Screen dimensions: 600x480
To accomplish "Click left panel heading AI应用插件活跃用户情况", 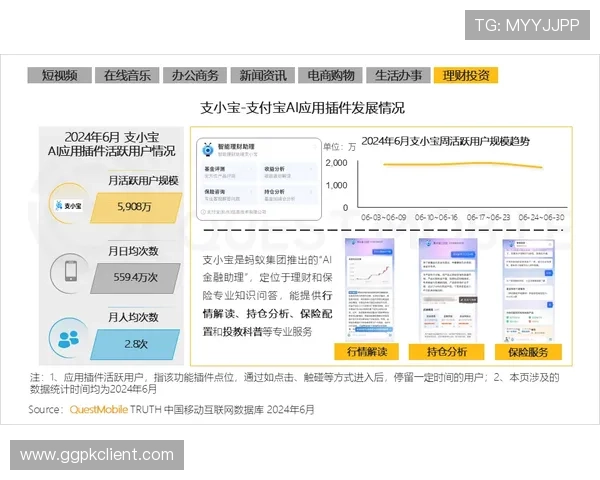I will (x=111, y=151).
